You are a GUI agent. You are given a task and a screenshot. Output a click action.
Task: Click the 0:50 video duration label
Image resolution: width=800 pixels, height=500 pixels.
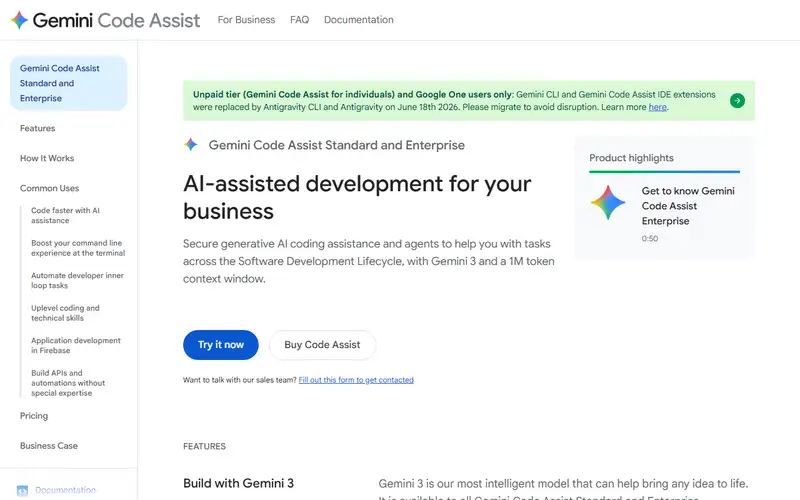(649, 239)
